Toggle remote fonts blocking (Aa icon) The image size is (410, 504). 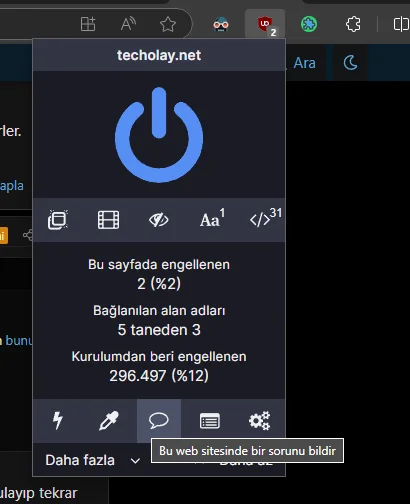pyautogui.click(x=212, y=219)
